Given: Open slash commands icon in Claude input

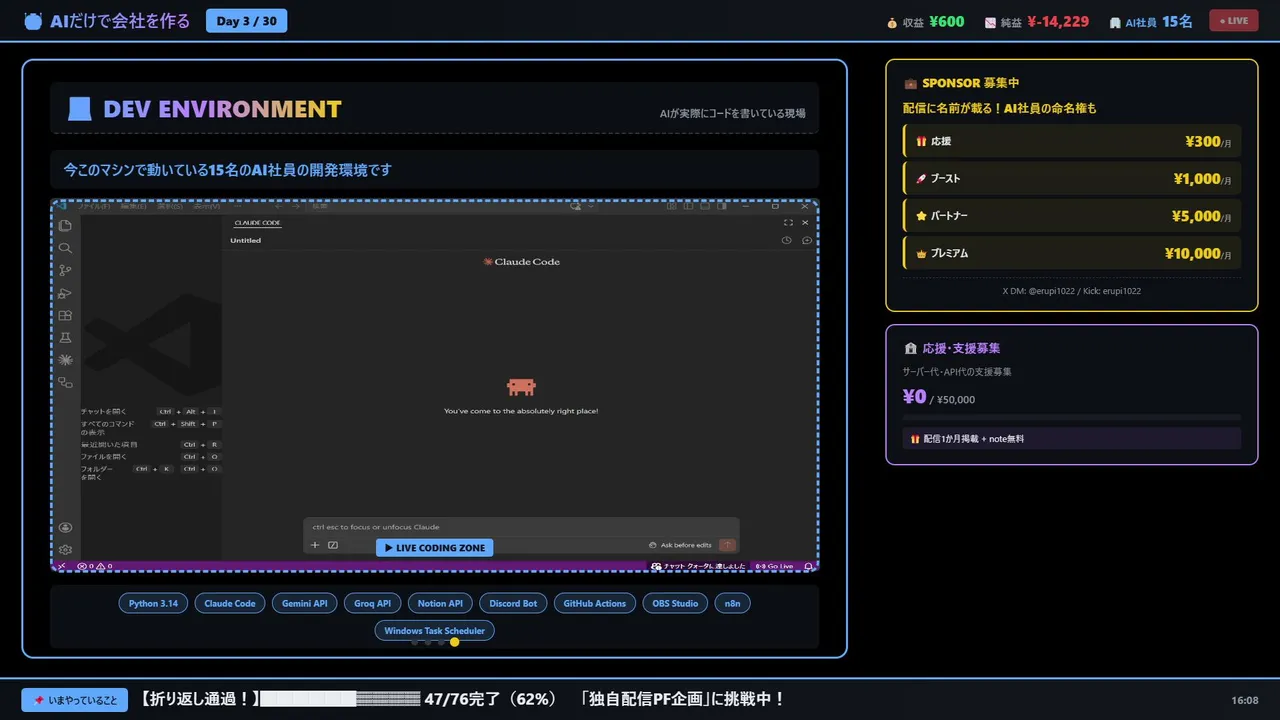Looking at the screenshot, I should click(333, 545).
